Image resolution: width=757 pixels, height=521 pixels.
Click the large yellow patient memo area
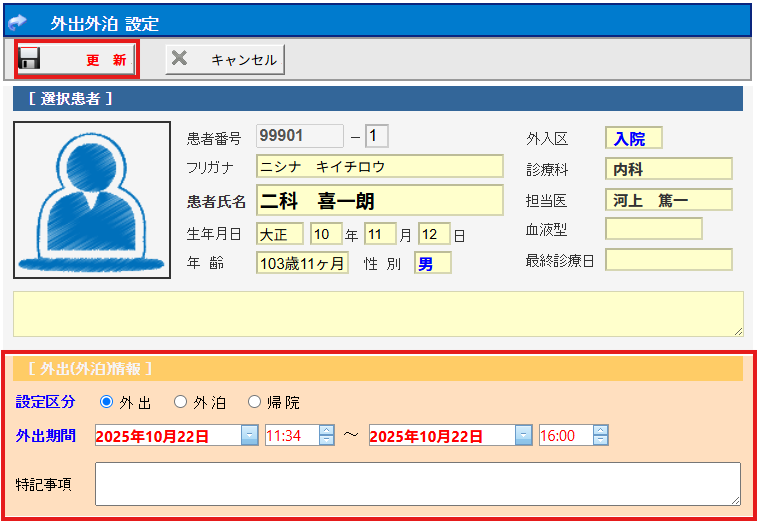pos(378,313)
